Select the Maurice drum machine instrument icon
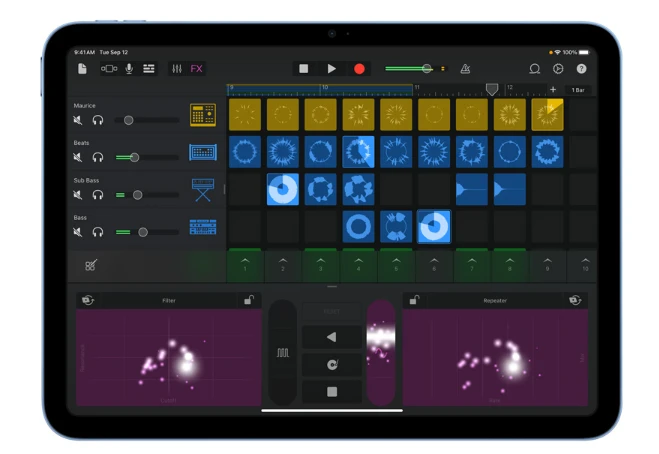The height and width of the screenshot is (454, 659). tap(203, 115)
